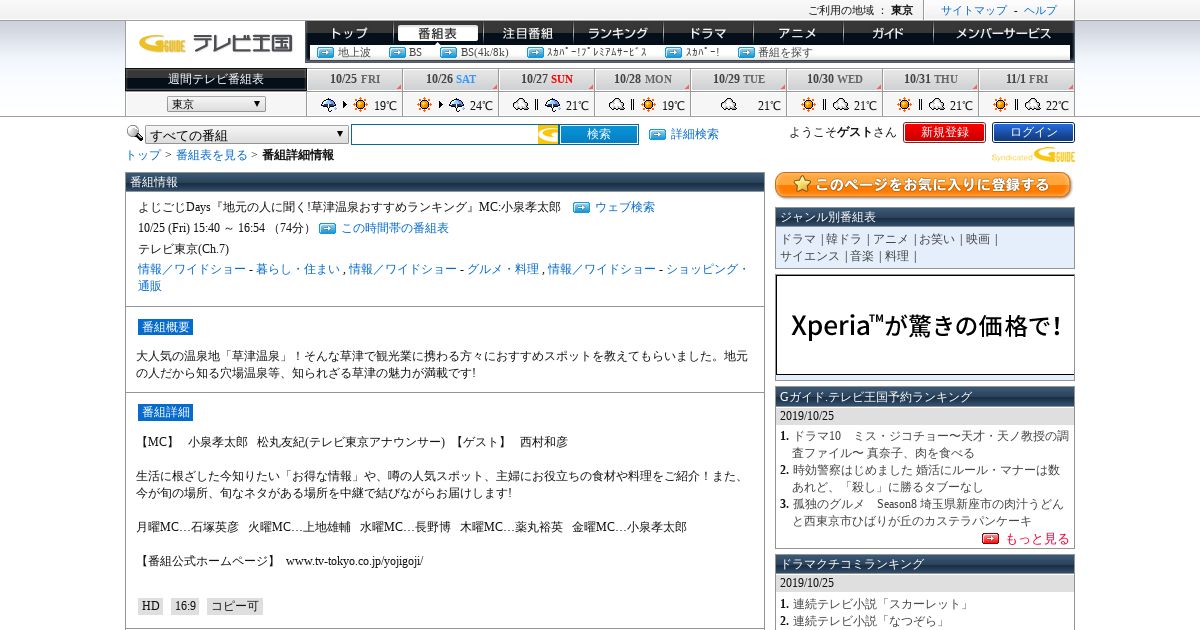Click the yellow G-Guide icon in search box
The height and width of the screenshot is (630, 1200).
click(548, 134)
